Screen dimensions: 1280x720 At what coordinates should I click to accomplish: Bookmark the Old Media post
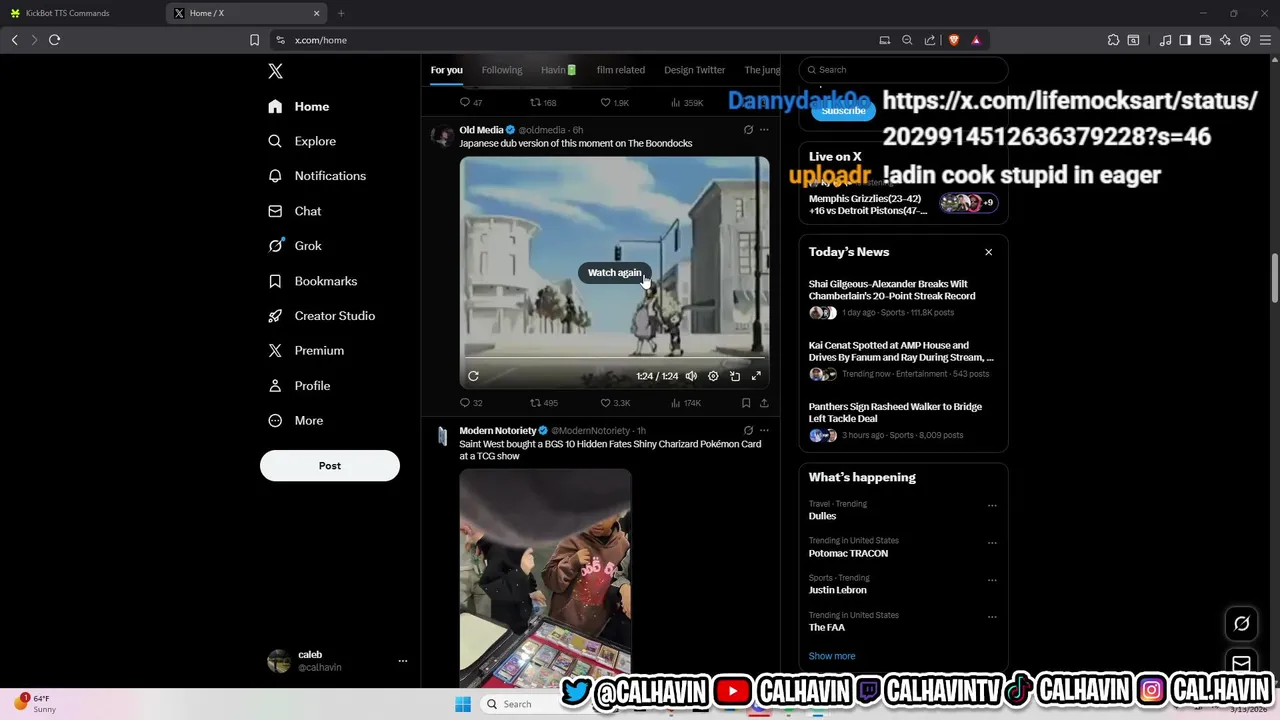[x=746, y=403]
